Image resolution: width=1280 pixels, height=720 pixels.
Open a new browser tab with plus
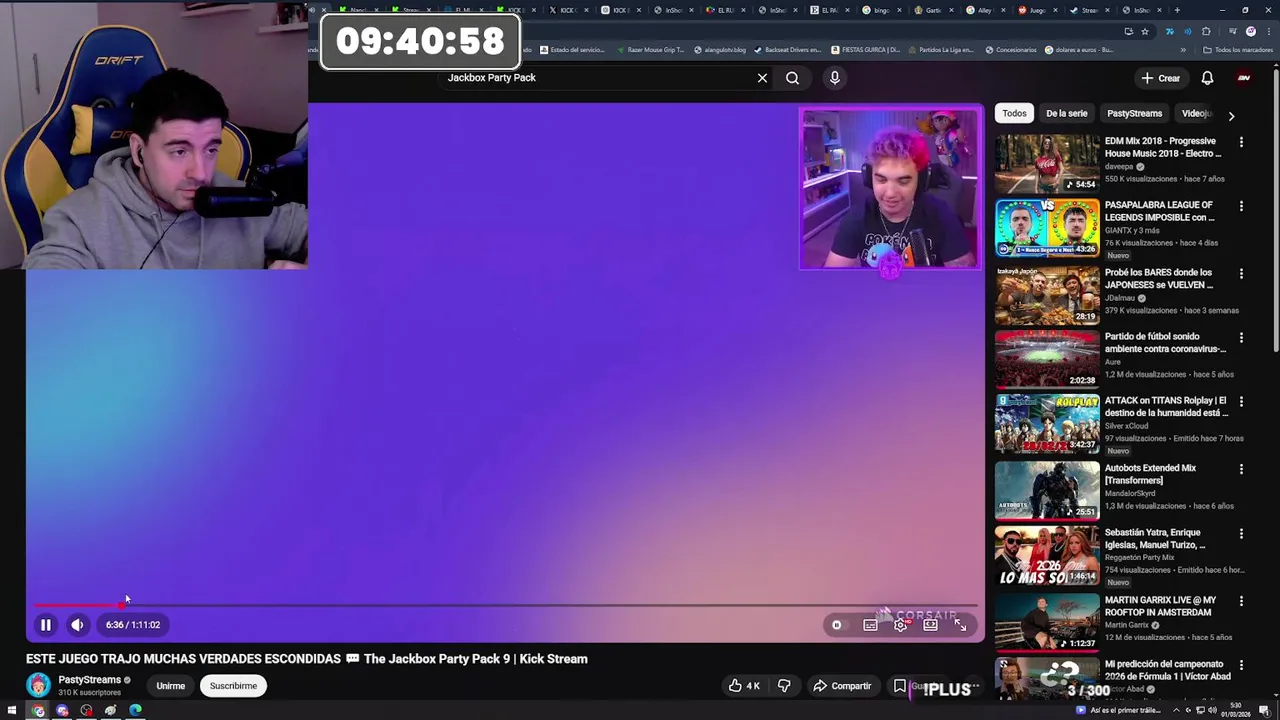click(1177, 10)
